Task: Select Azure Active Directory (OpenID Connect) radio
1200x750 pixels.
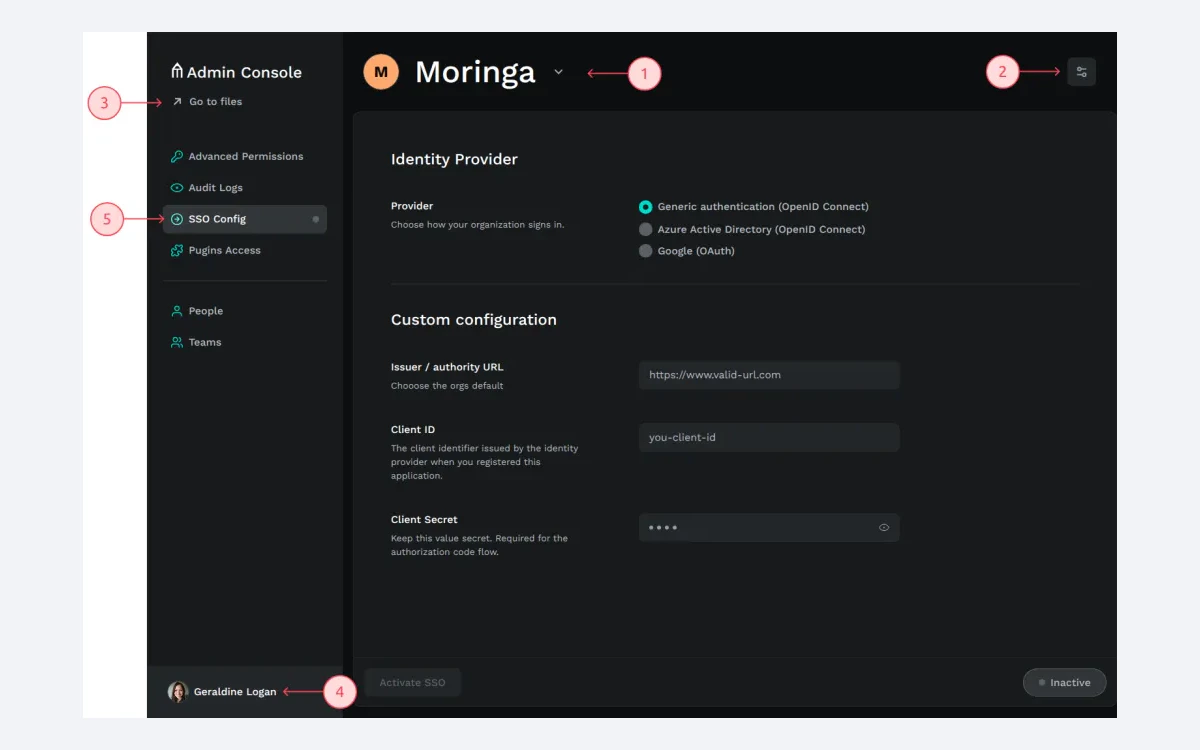Action: (x=646, y=229)
